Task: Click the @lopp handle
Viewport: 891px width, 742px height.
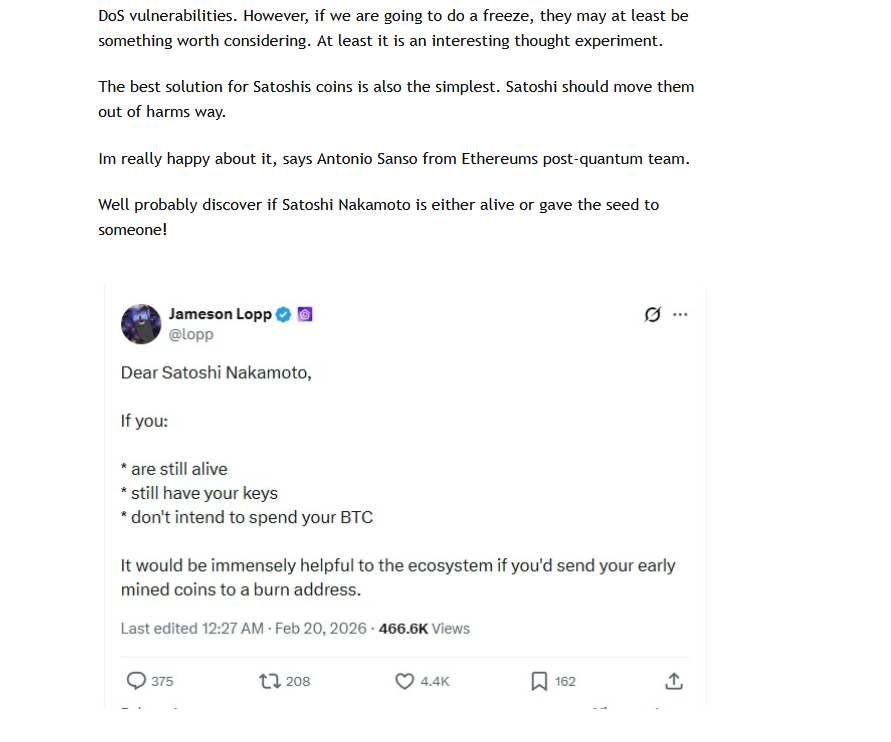Action: pos(191,334)
